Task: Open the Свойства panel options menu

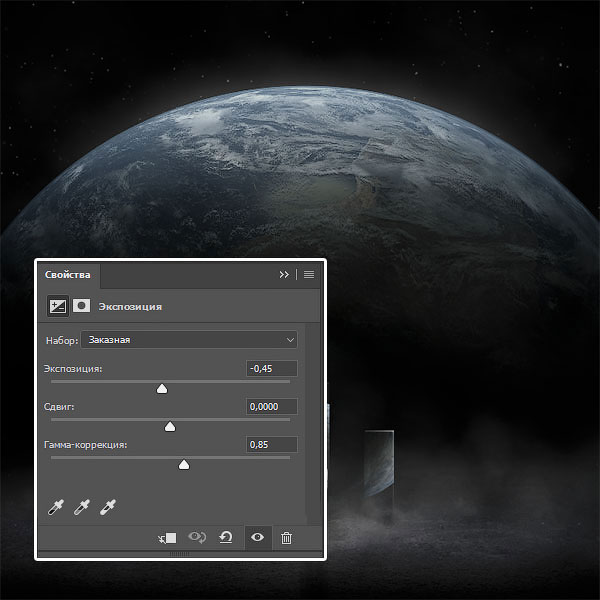Action: 309,275
